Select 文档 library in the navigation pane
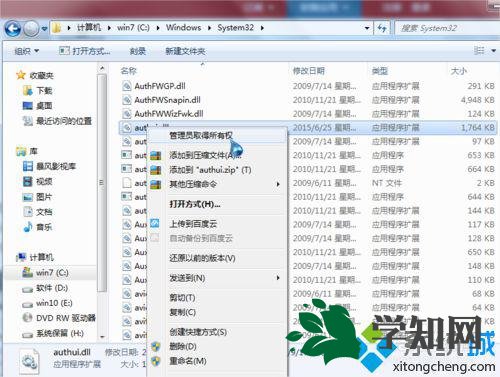This screenshot has height=377, width=500. point(37,212)
